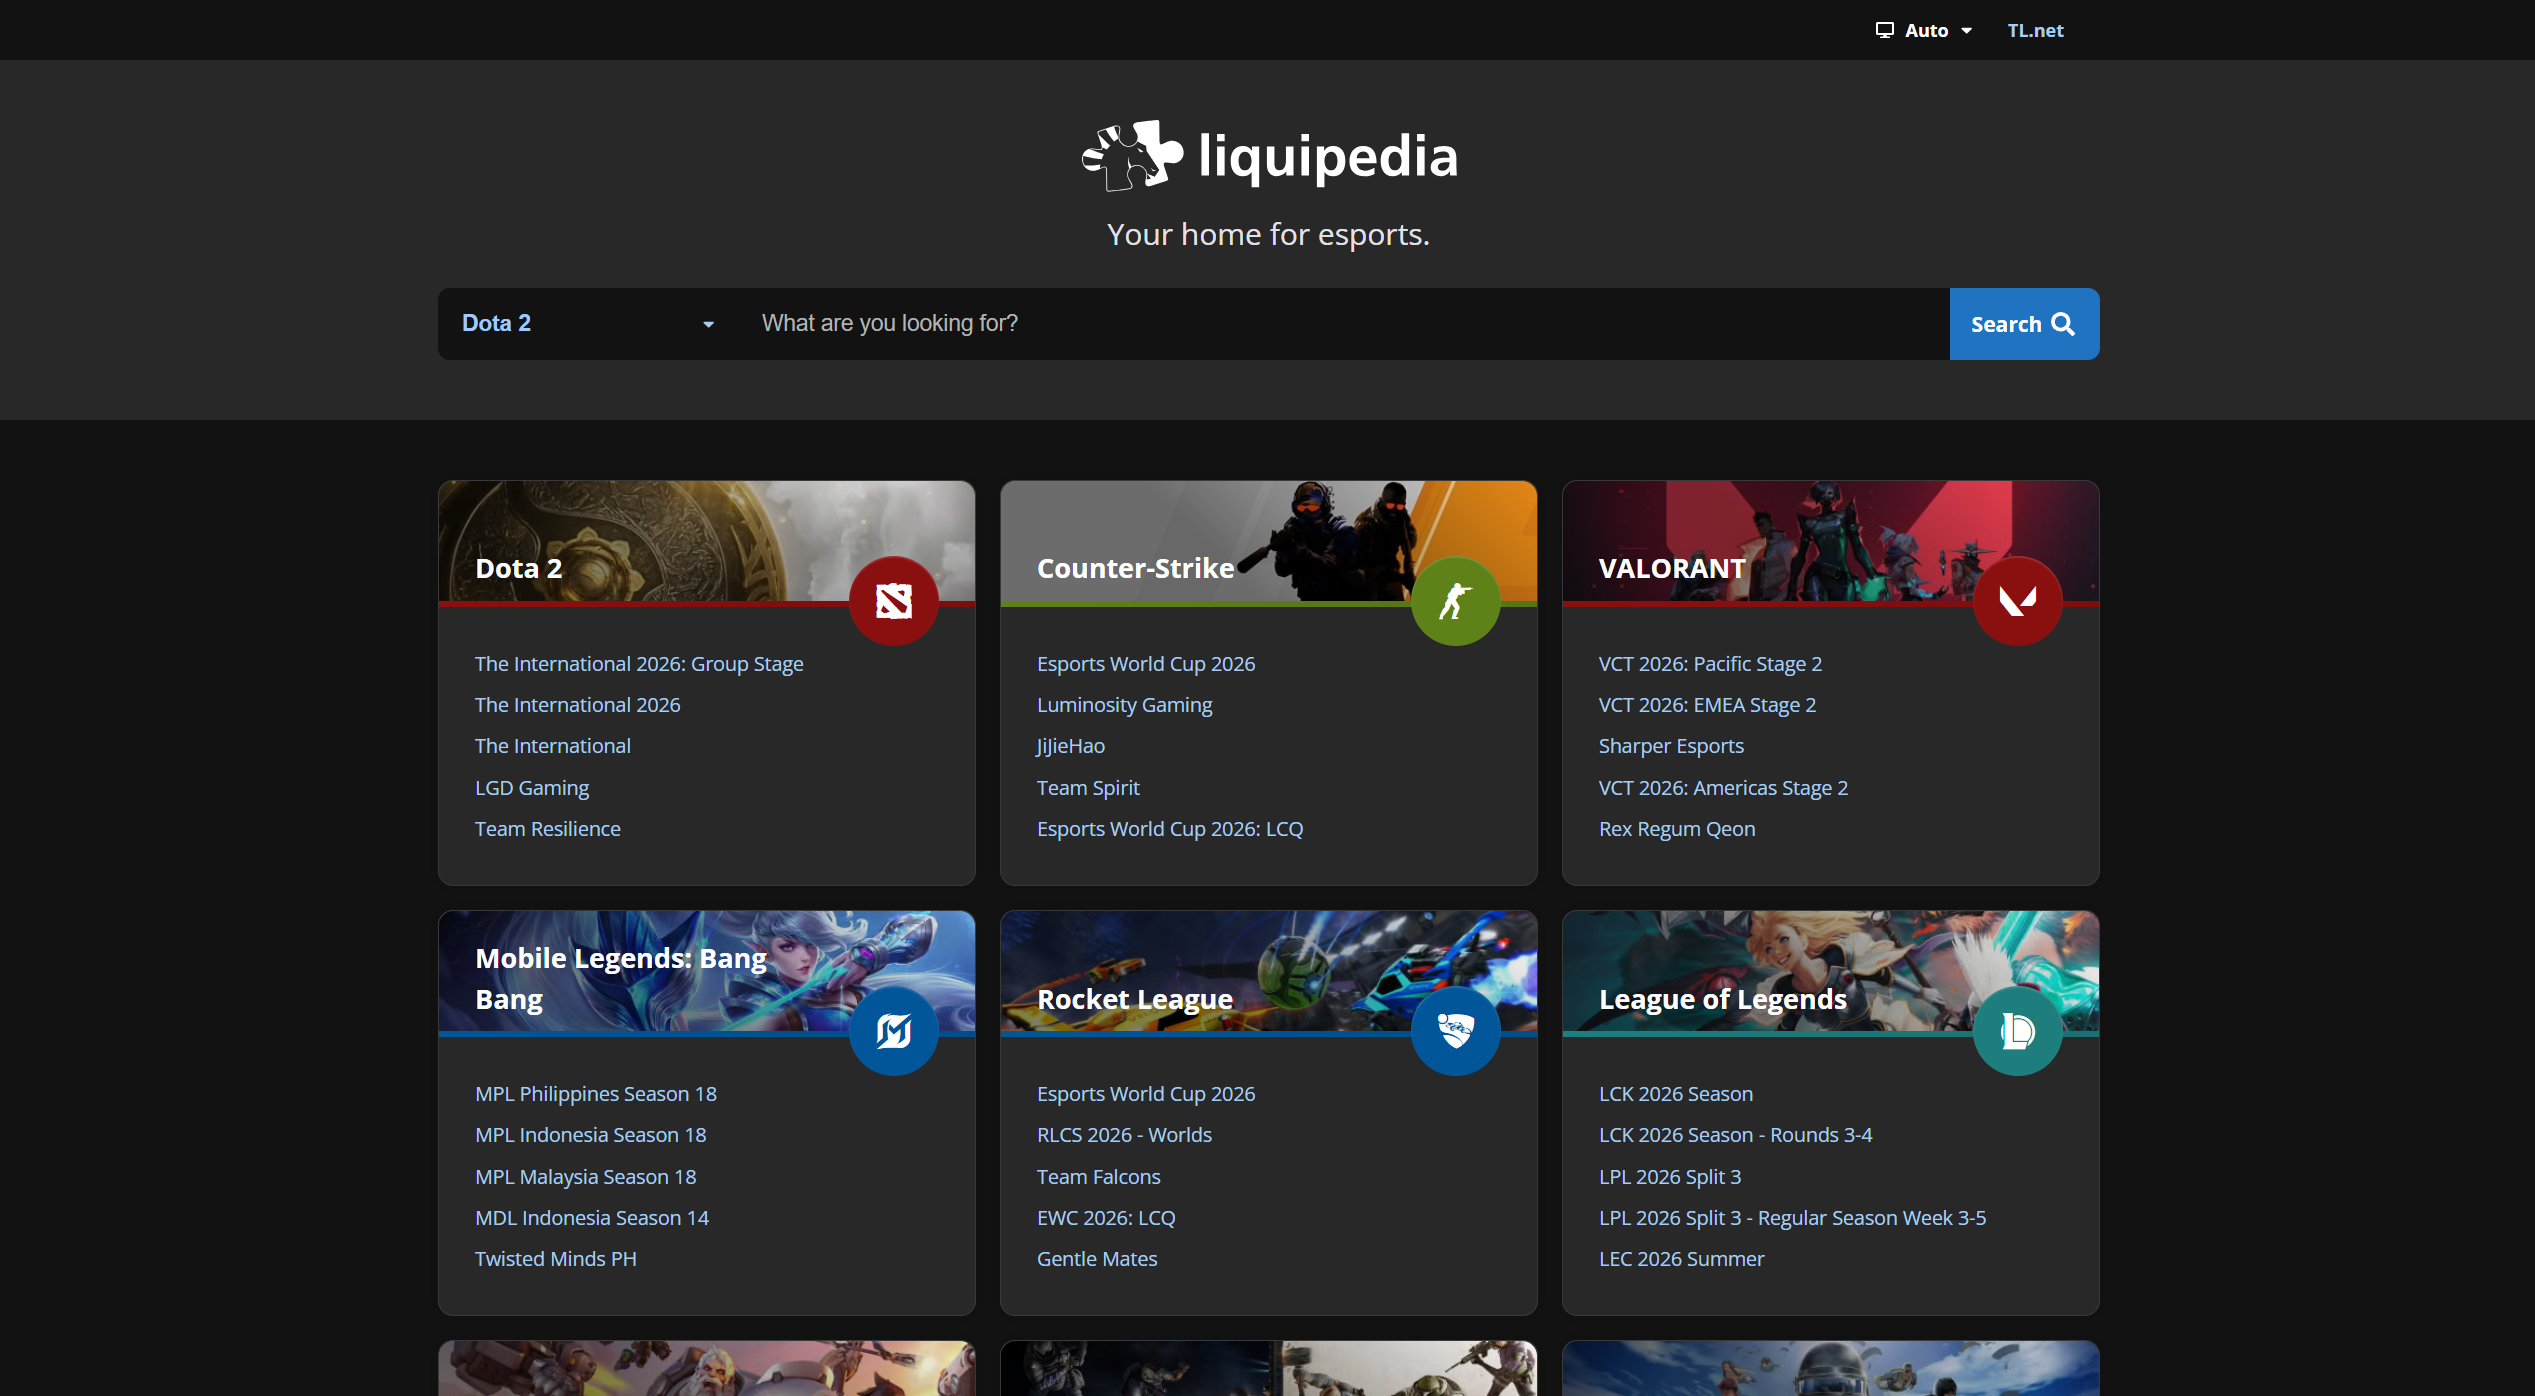This screenshot has width=2535, height=1396.
Task: Open VCT 2026: EMEA Stage 2 link
Action: [x=1707, y=705]
